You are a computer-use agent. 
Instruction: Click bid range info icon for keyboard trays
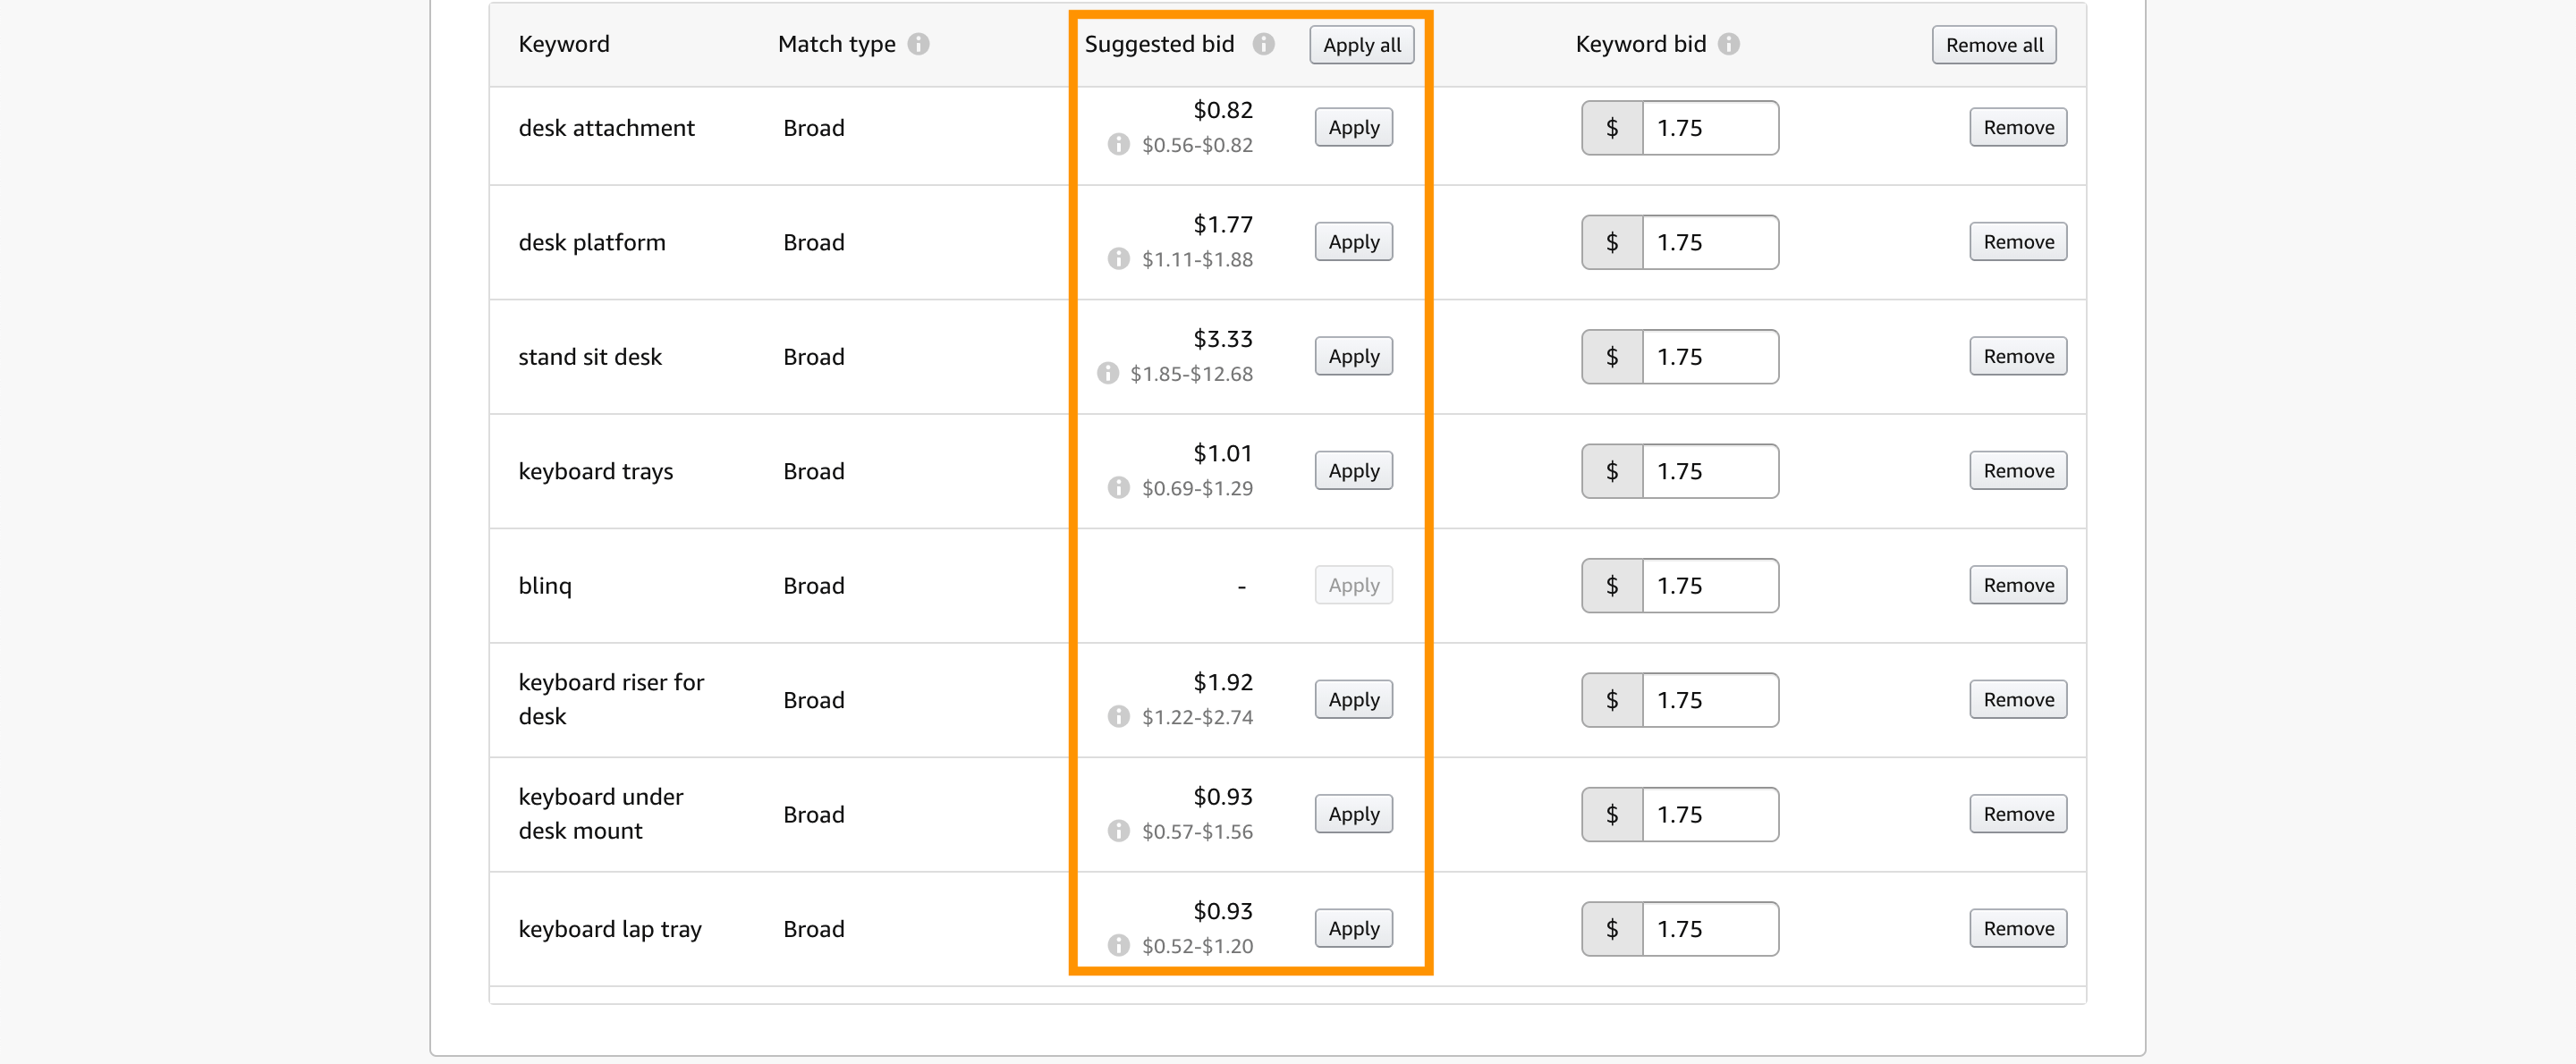(x=1118, y=488)
